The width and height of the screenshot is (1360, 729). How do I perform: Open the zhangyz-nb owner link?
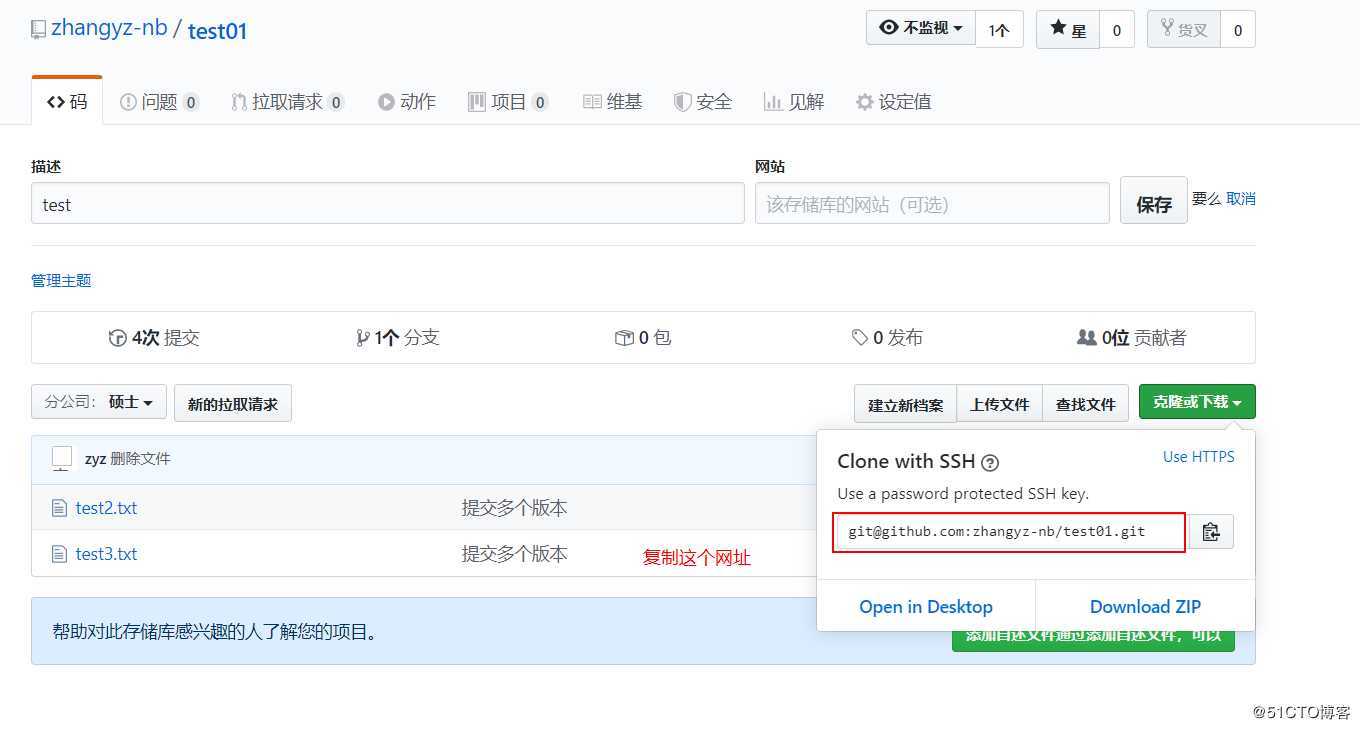pyautogui.click(x=109, y=28)
